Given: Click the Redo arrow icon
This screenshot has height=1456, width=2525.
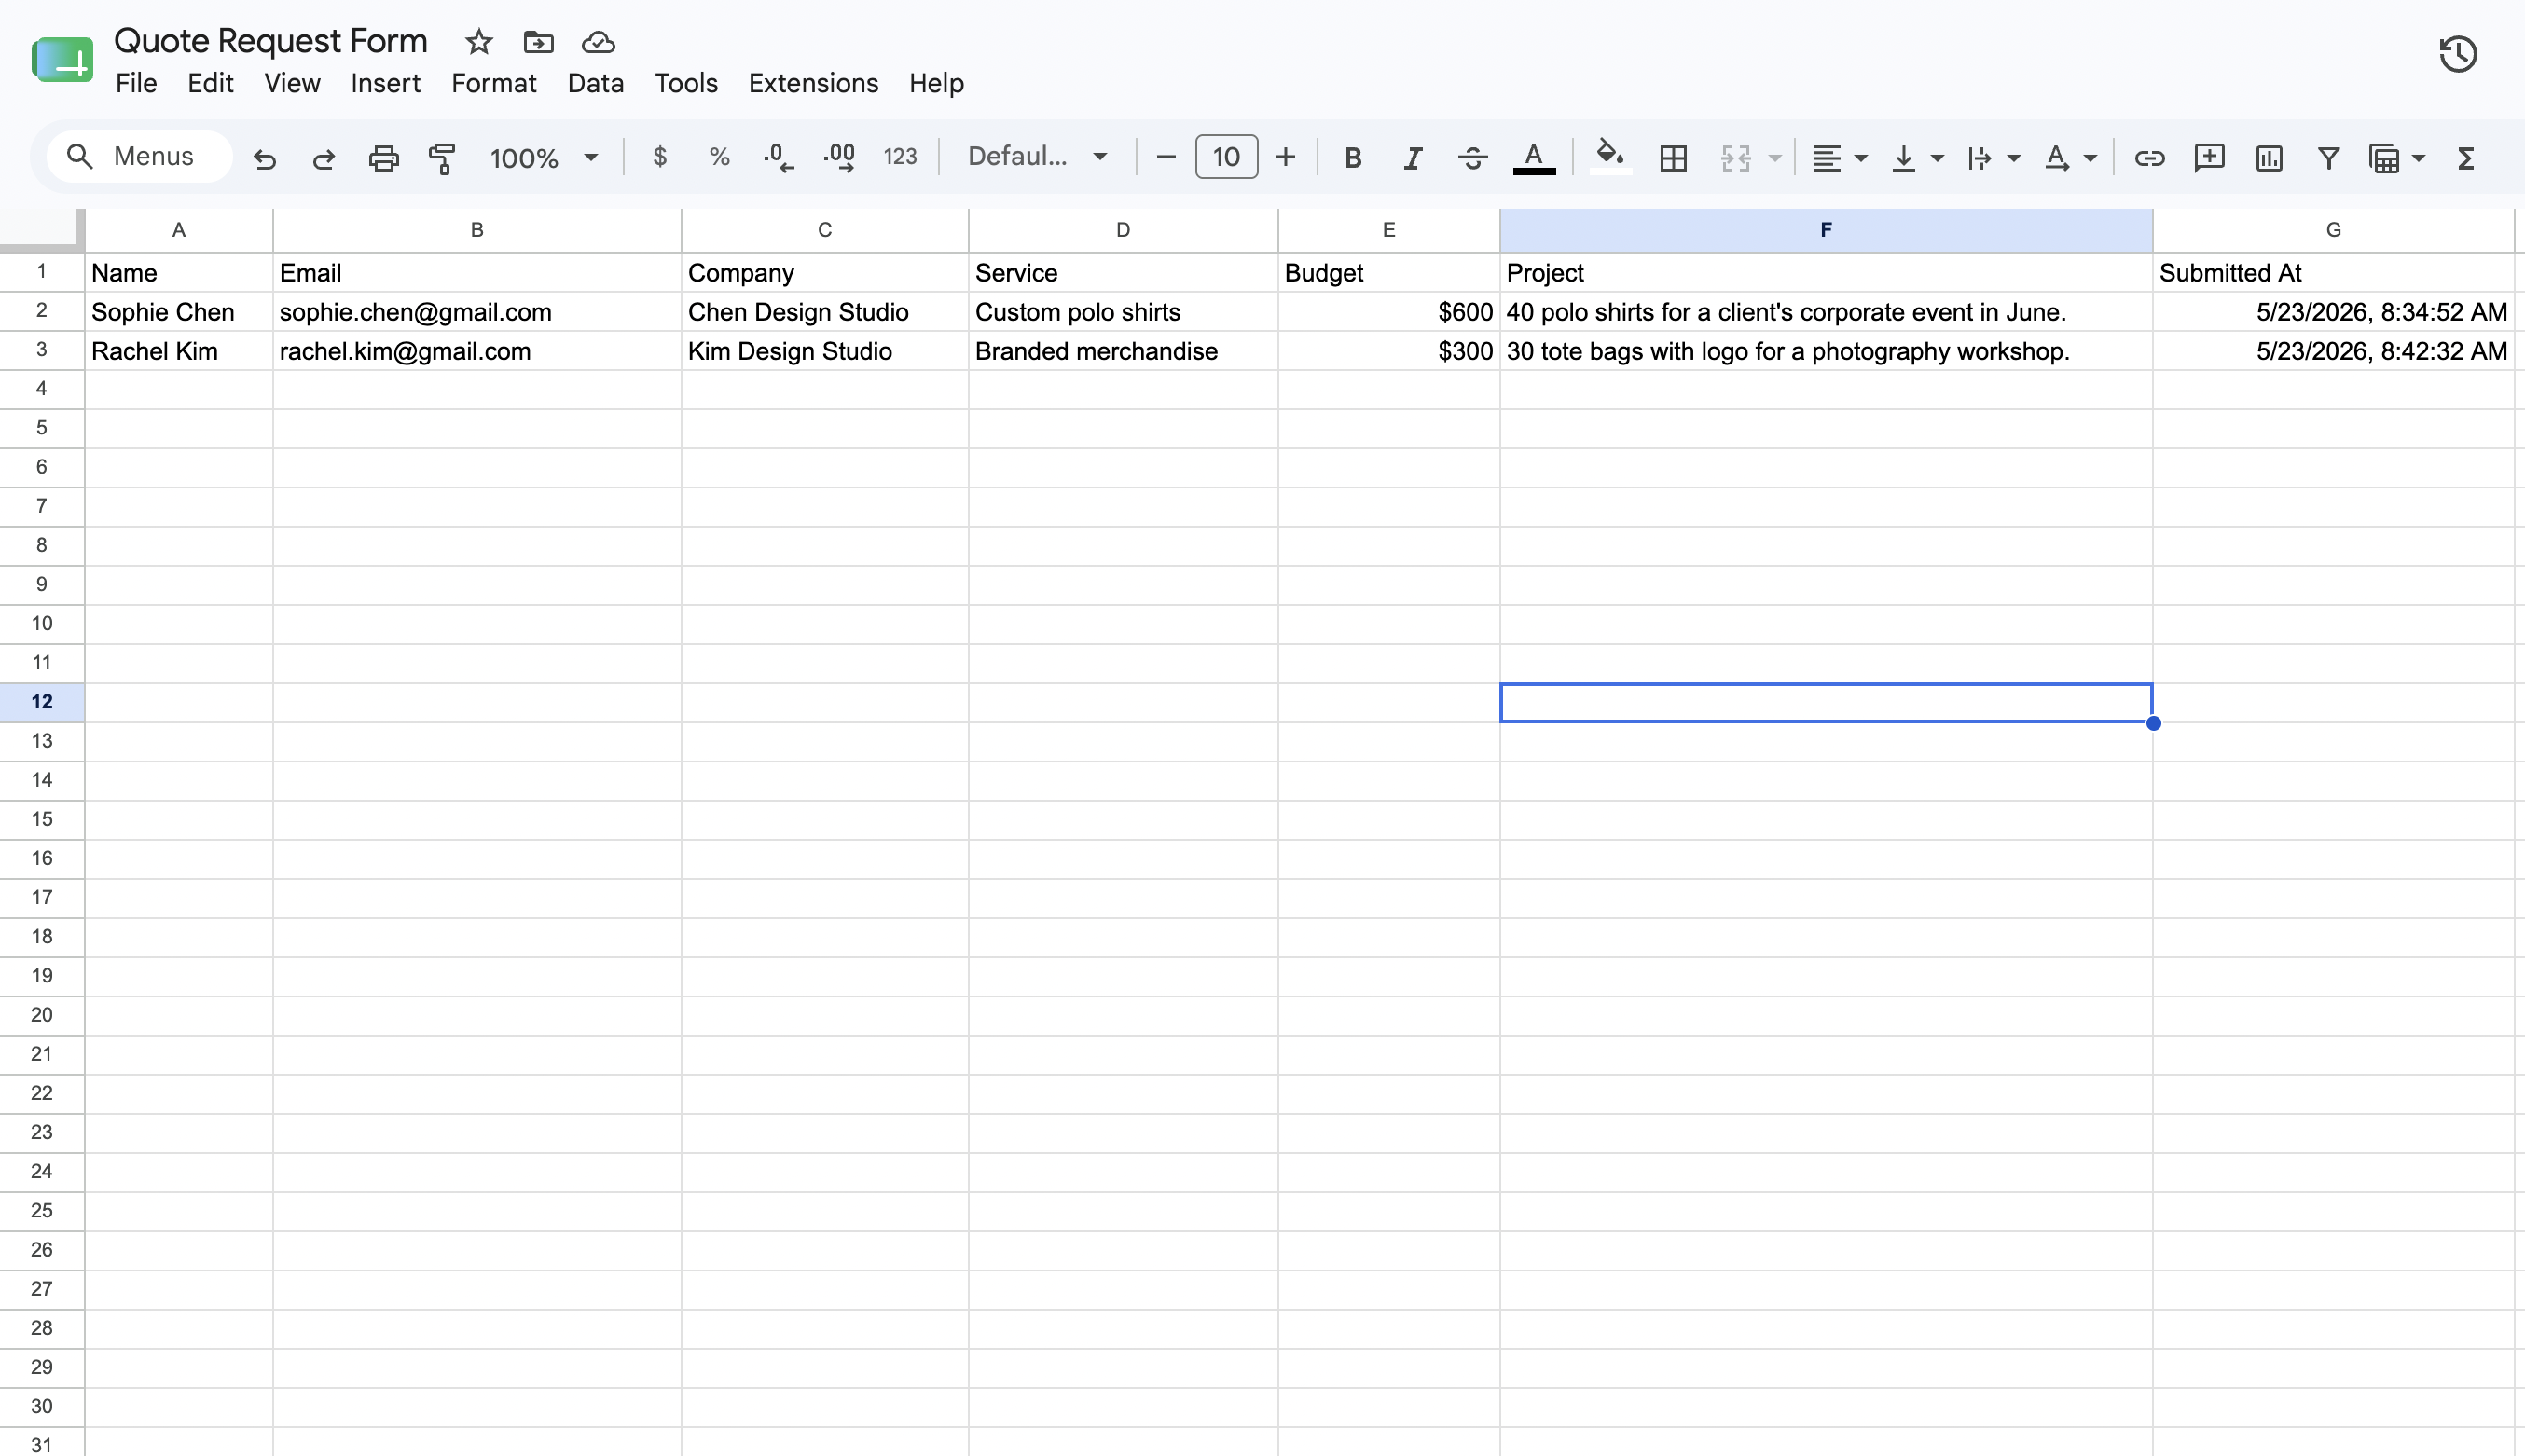Looking at the screenshot, I should pyautogui.click(x=323, y=158).
